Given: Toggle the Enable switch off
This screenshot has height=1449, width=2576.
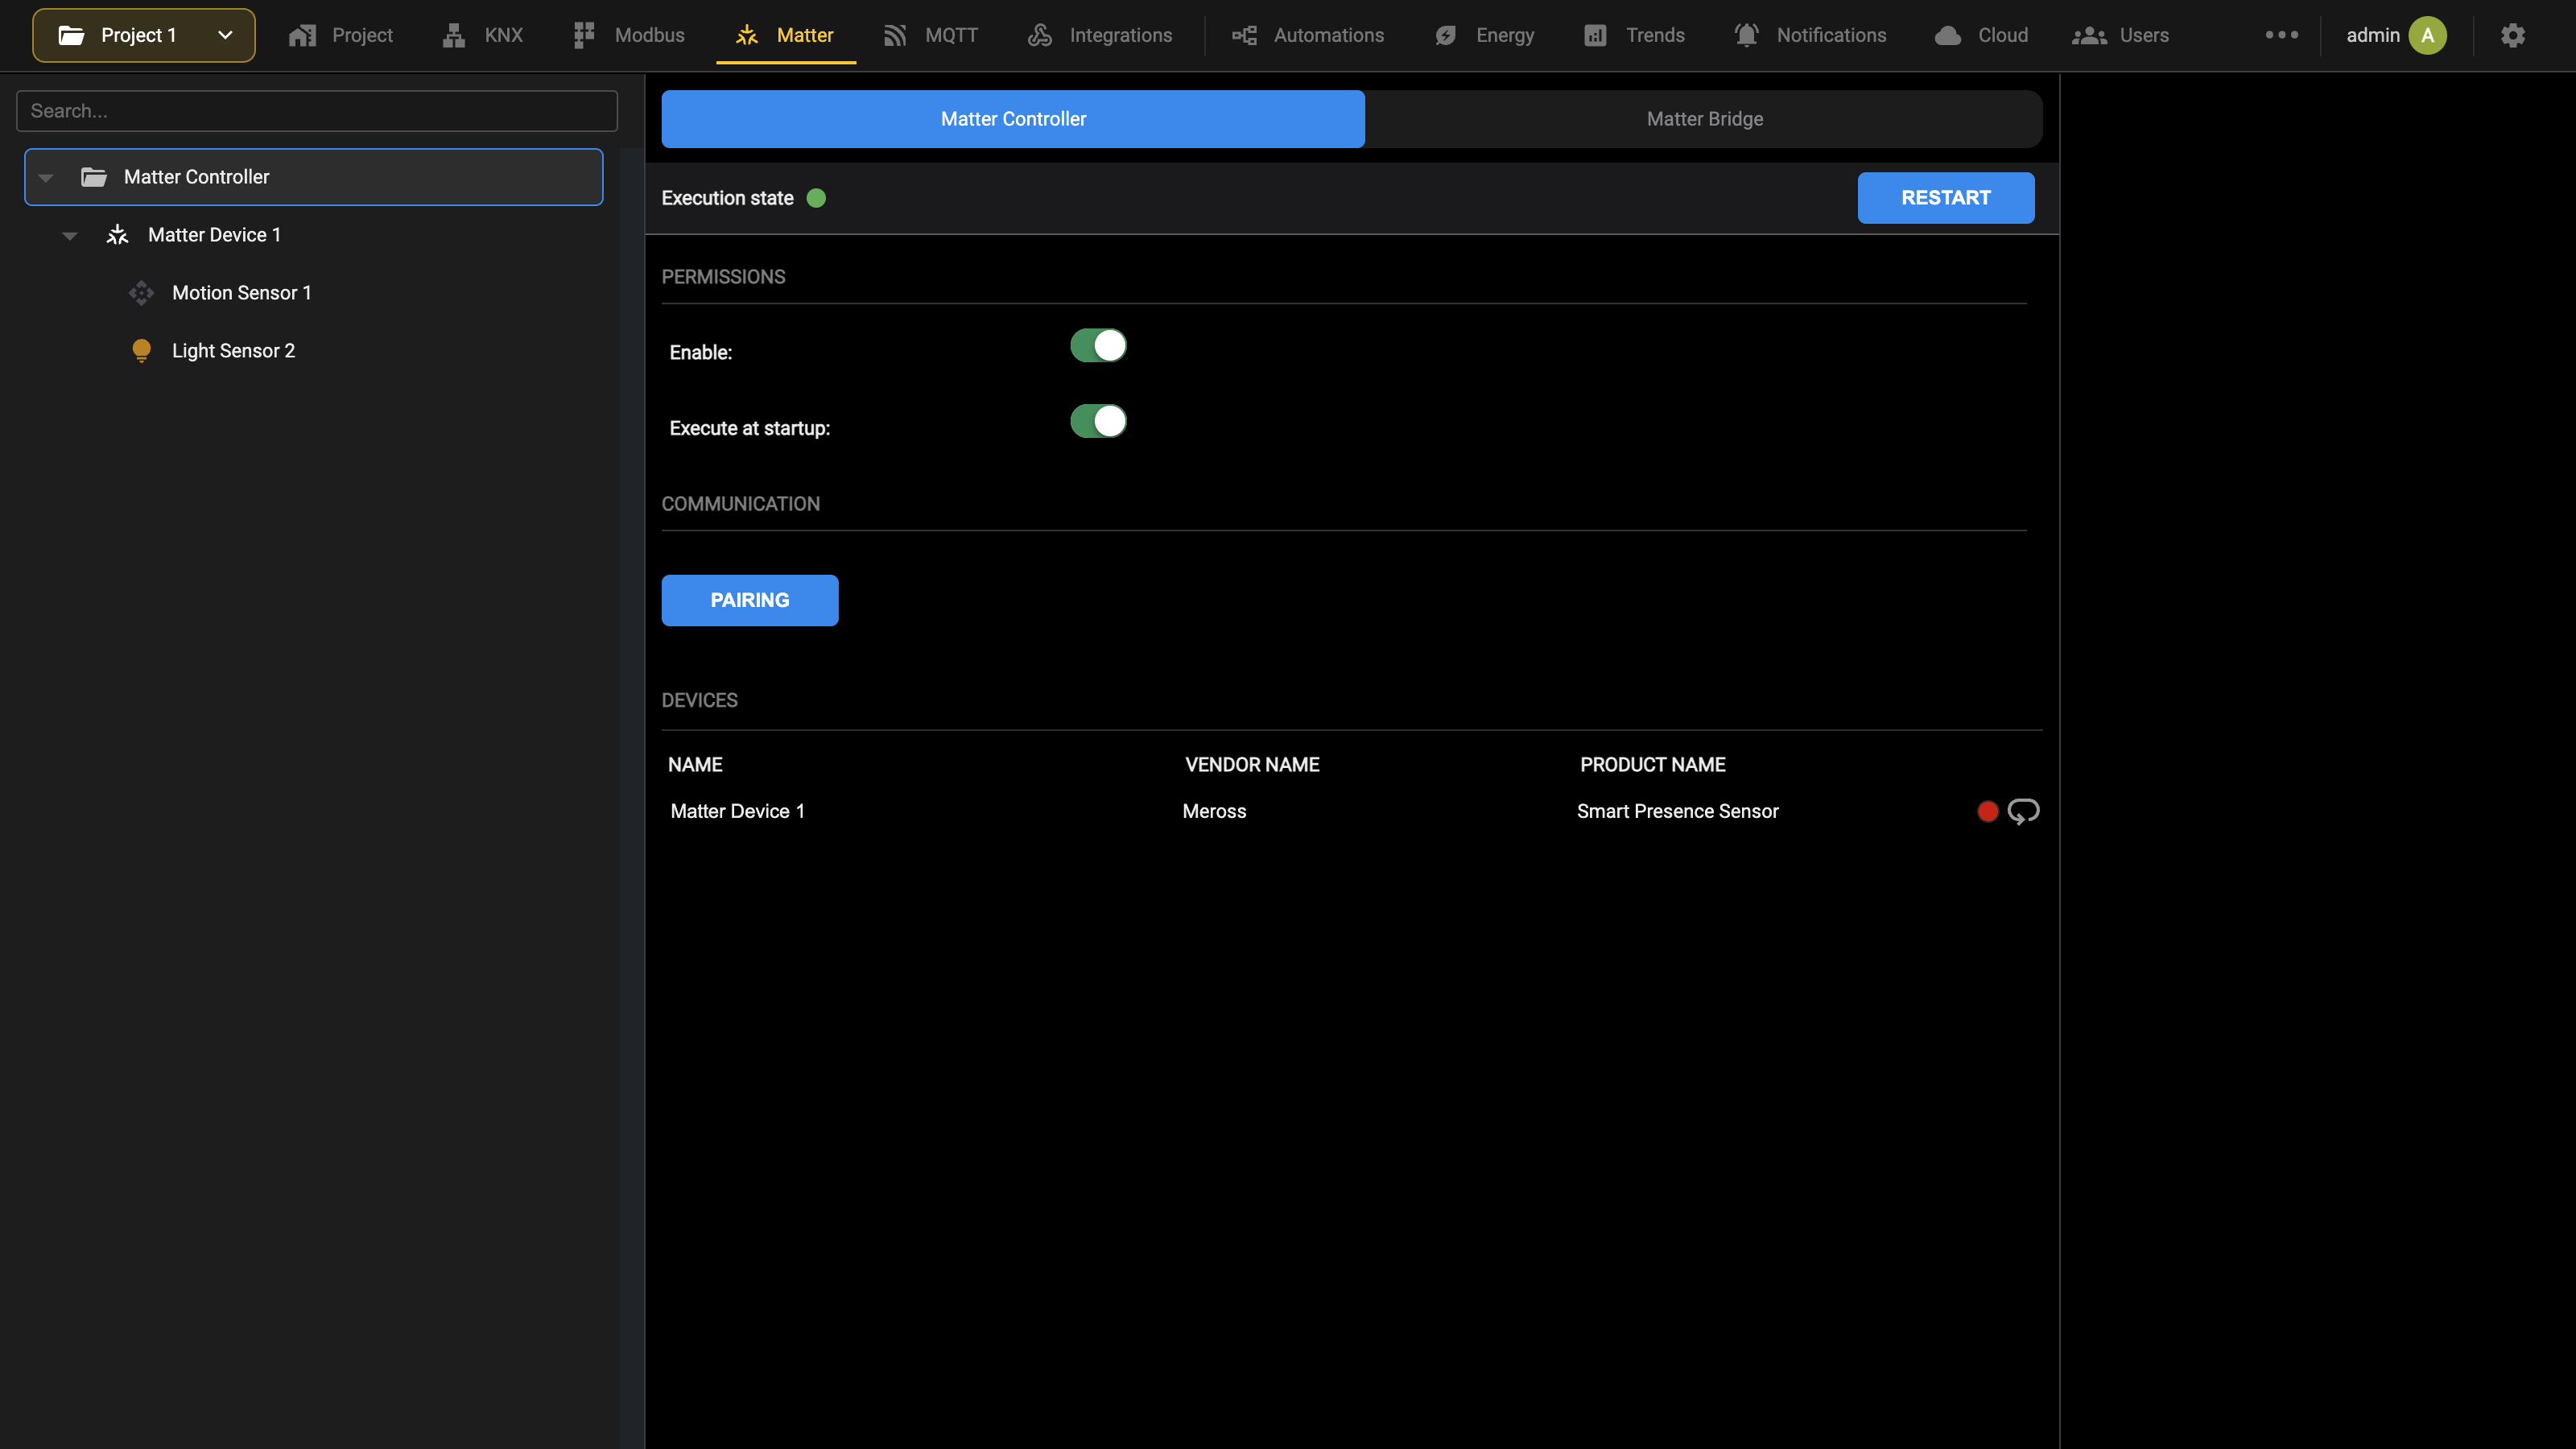Looking at the screenshot, I should pyautogui.click(x=1098, y=346).
